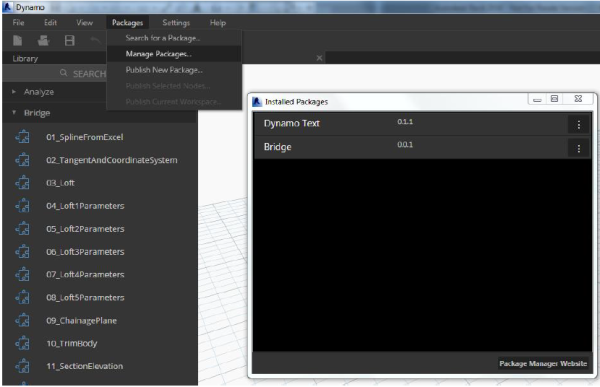600x387 pixels.
Task: Click the puzzle icon beside 02_TangentAndCoordinateSystem
Action: (x=23, y=160)
